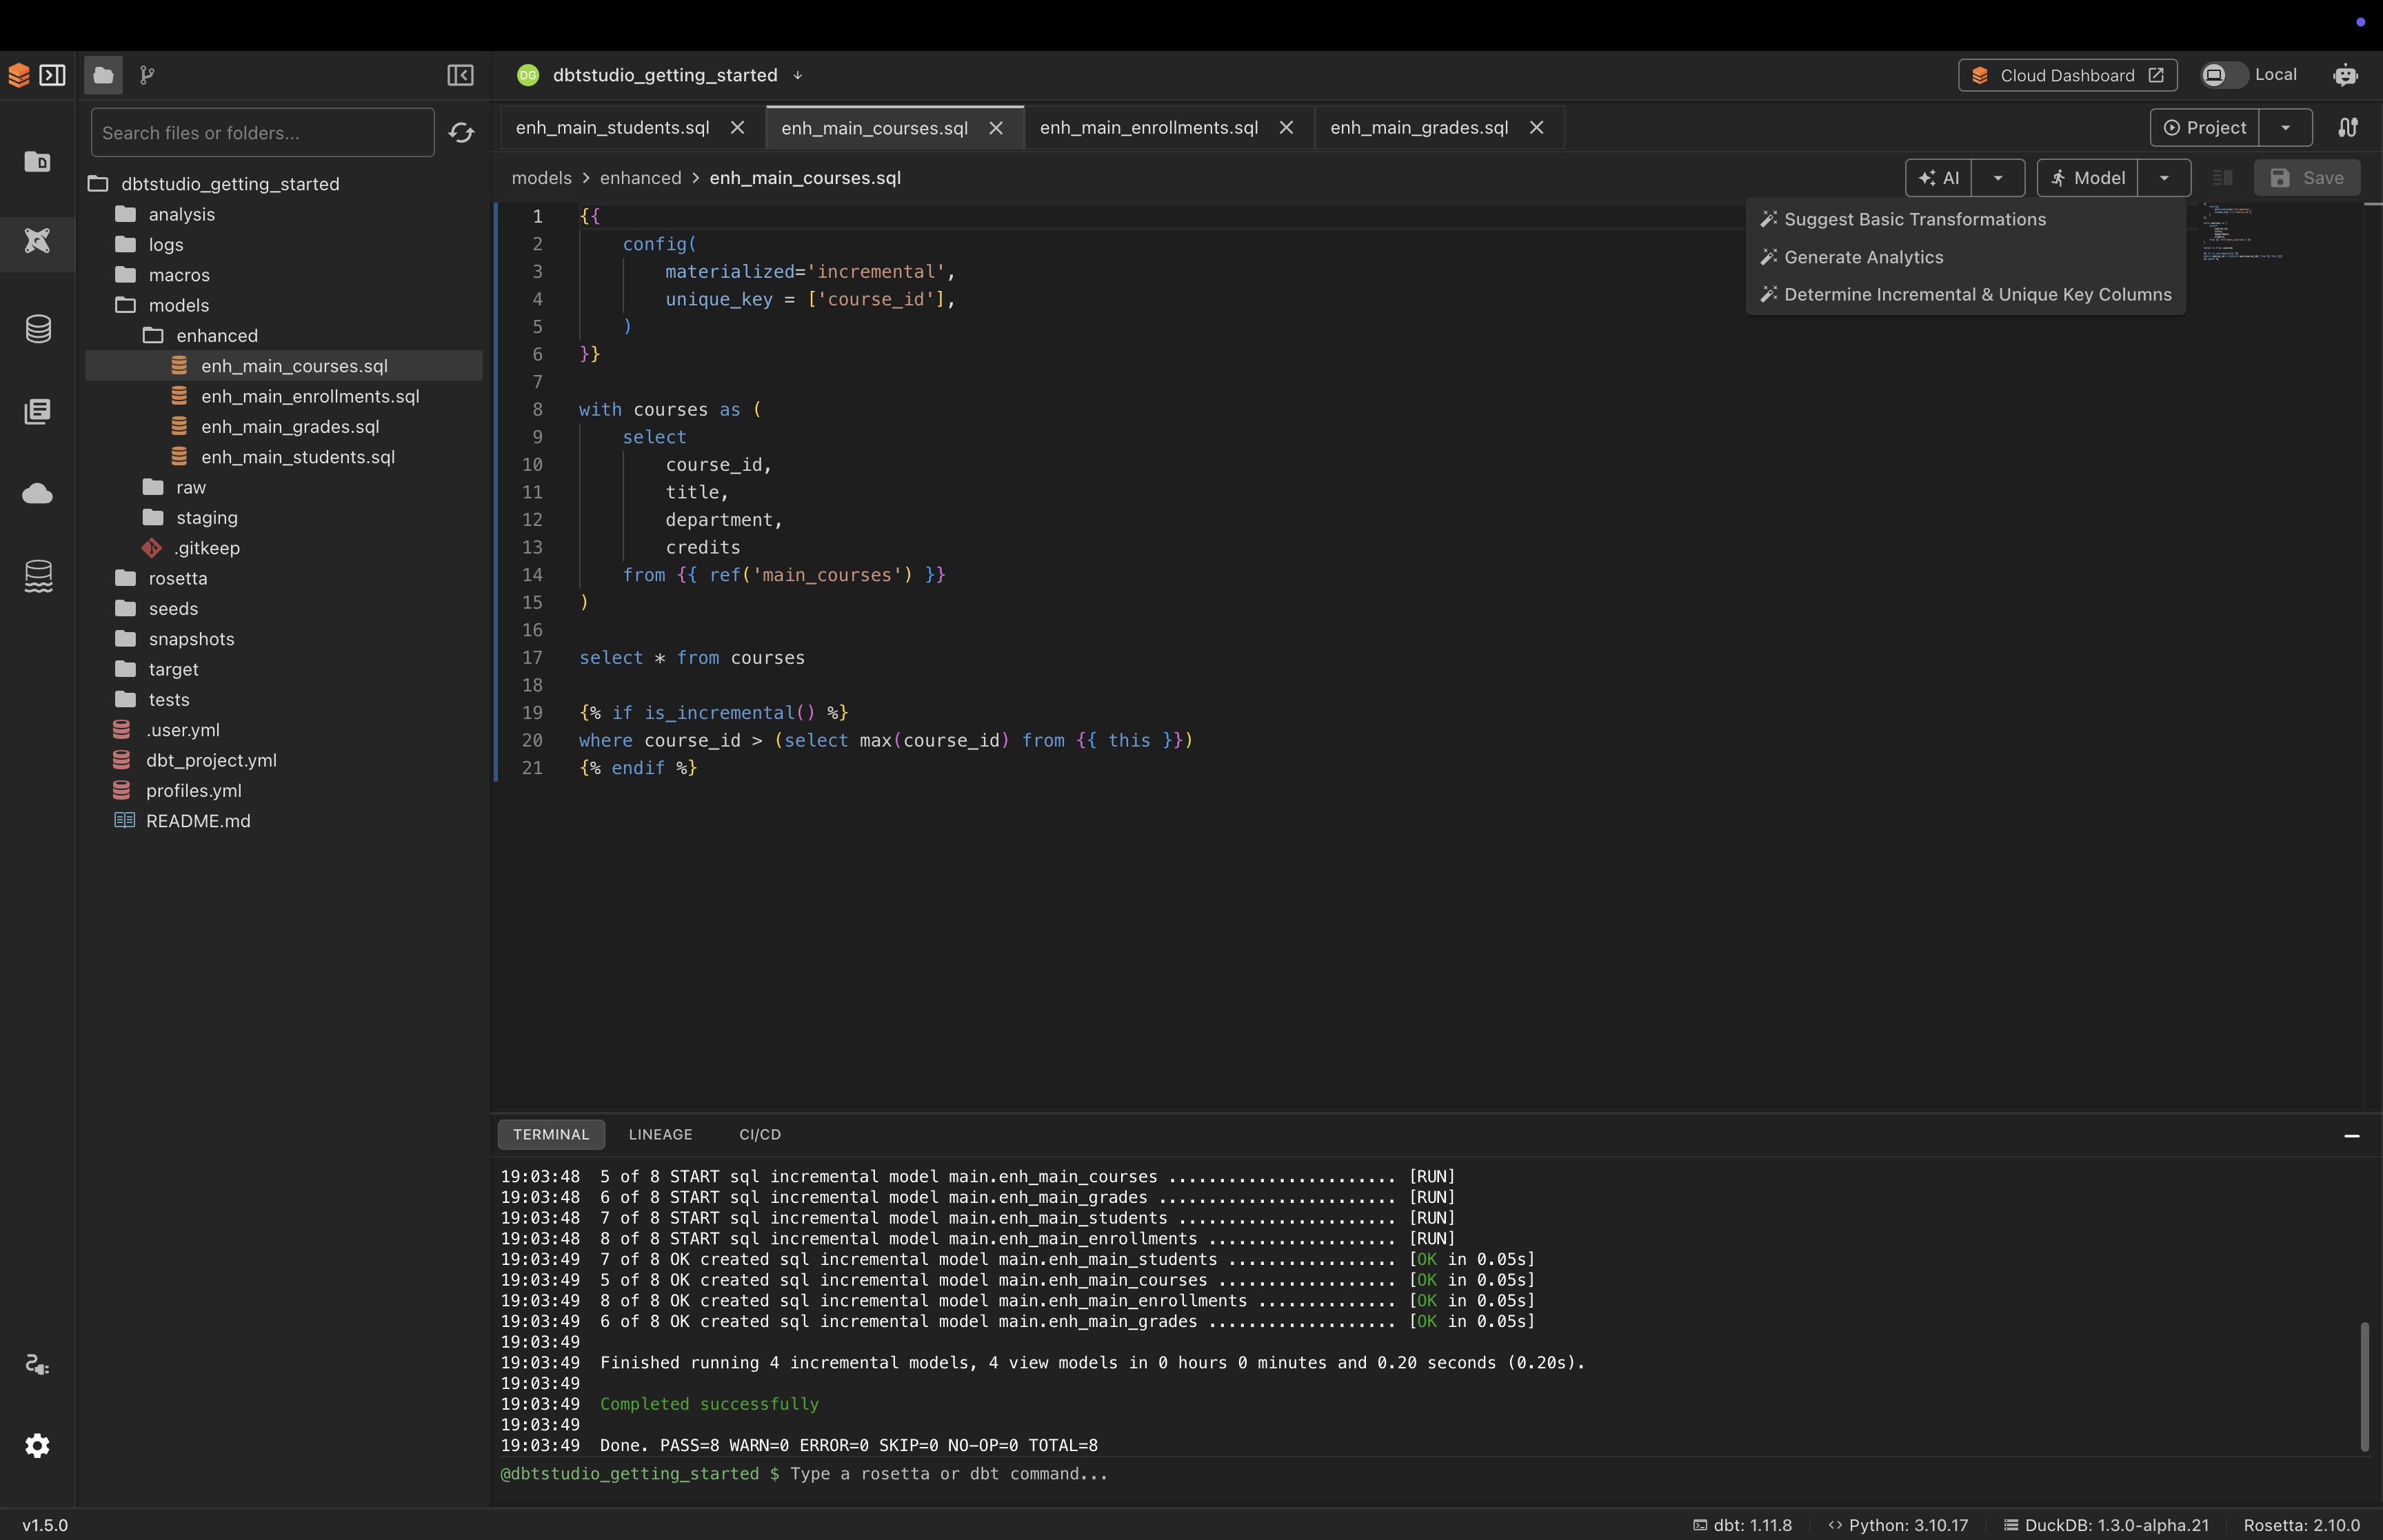Run the Model button

point(2087,178)
